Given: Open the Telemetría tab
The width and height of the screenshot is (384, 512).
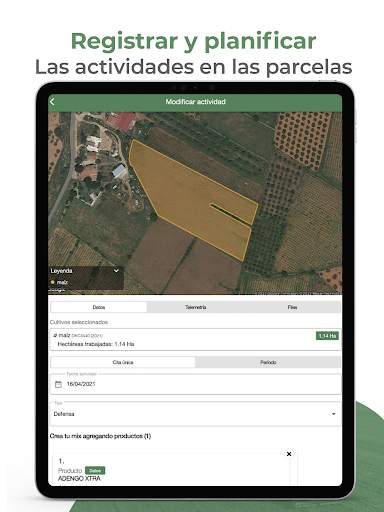Looking at the screenshot, I should (x=196, y=307).
